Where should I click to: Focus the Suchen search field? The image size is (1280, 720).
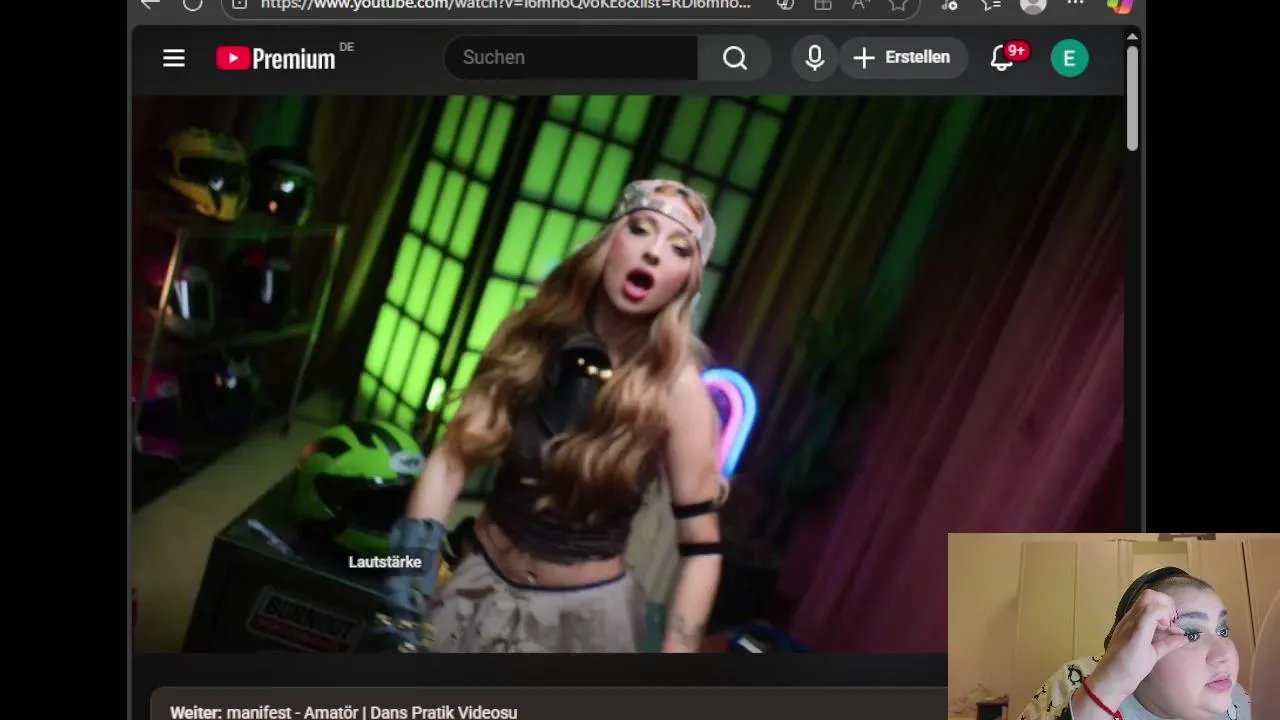tap(571, 58)
